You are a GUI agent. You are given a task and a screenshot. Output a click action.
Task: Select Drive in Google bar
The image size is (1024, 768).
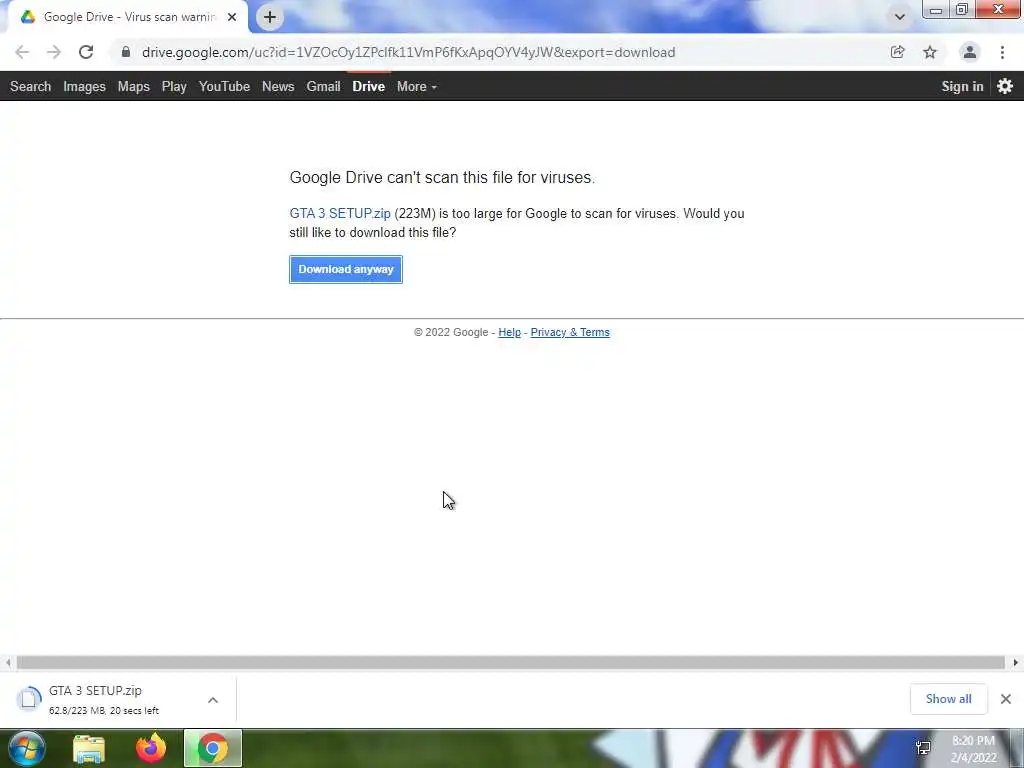(x=368, y=86)
